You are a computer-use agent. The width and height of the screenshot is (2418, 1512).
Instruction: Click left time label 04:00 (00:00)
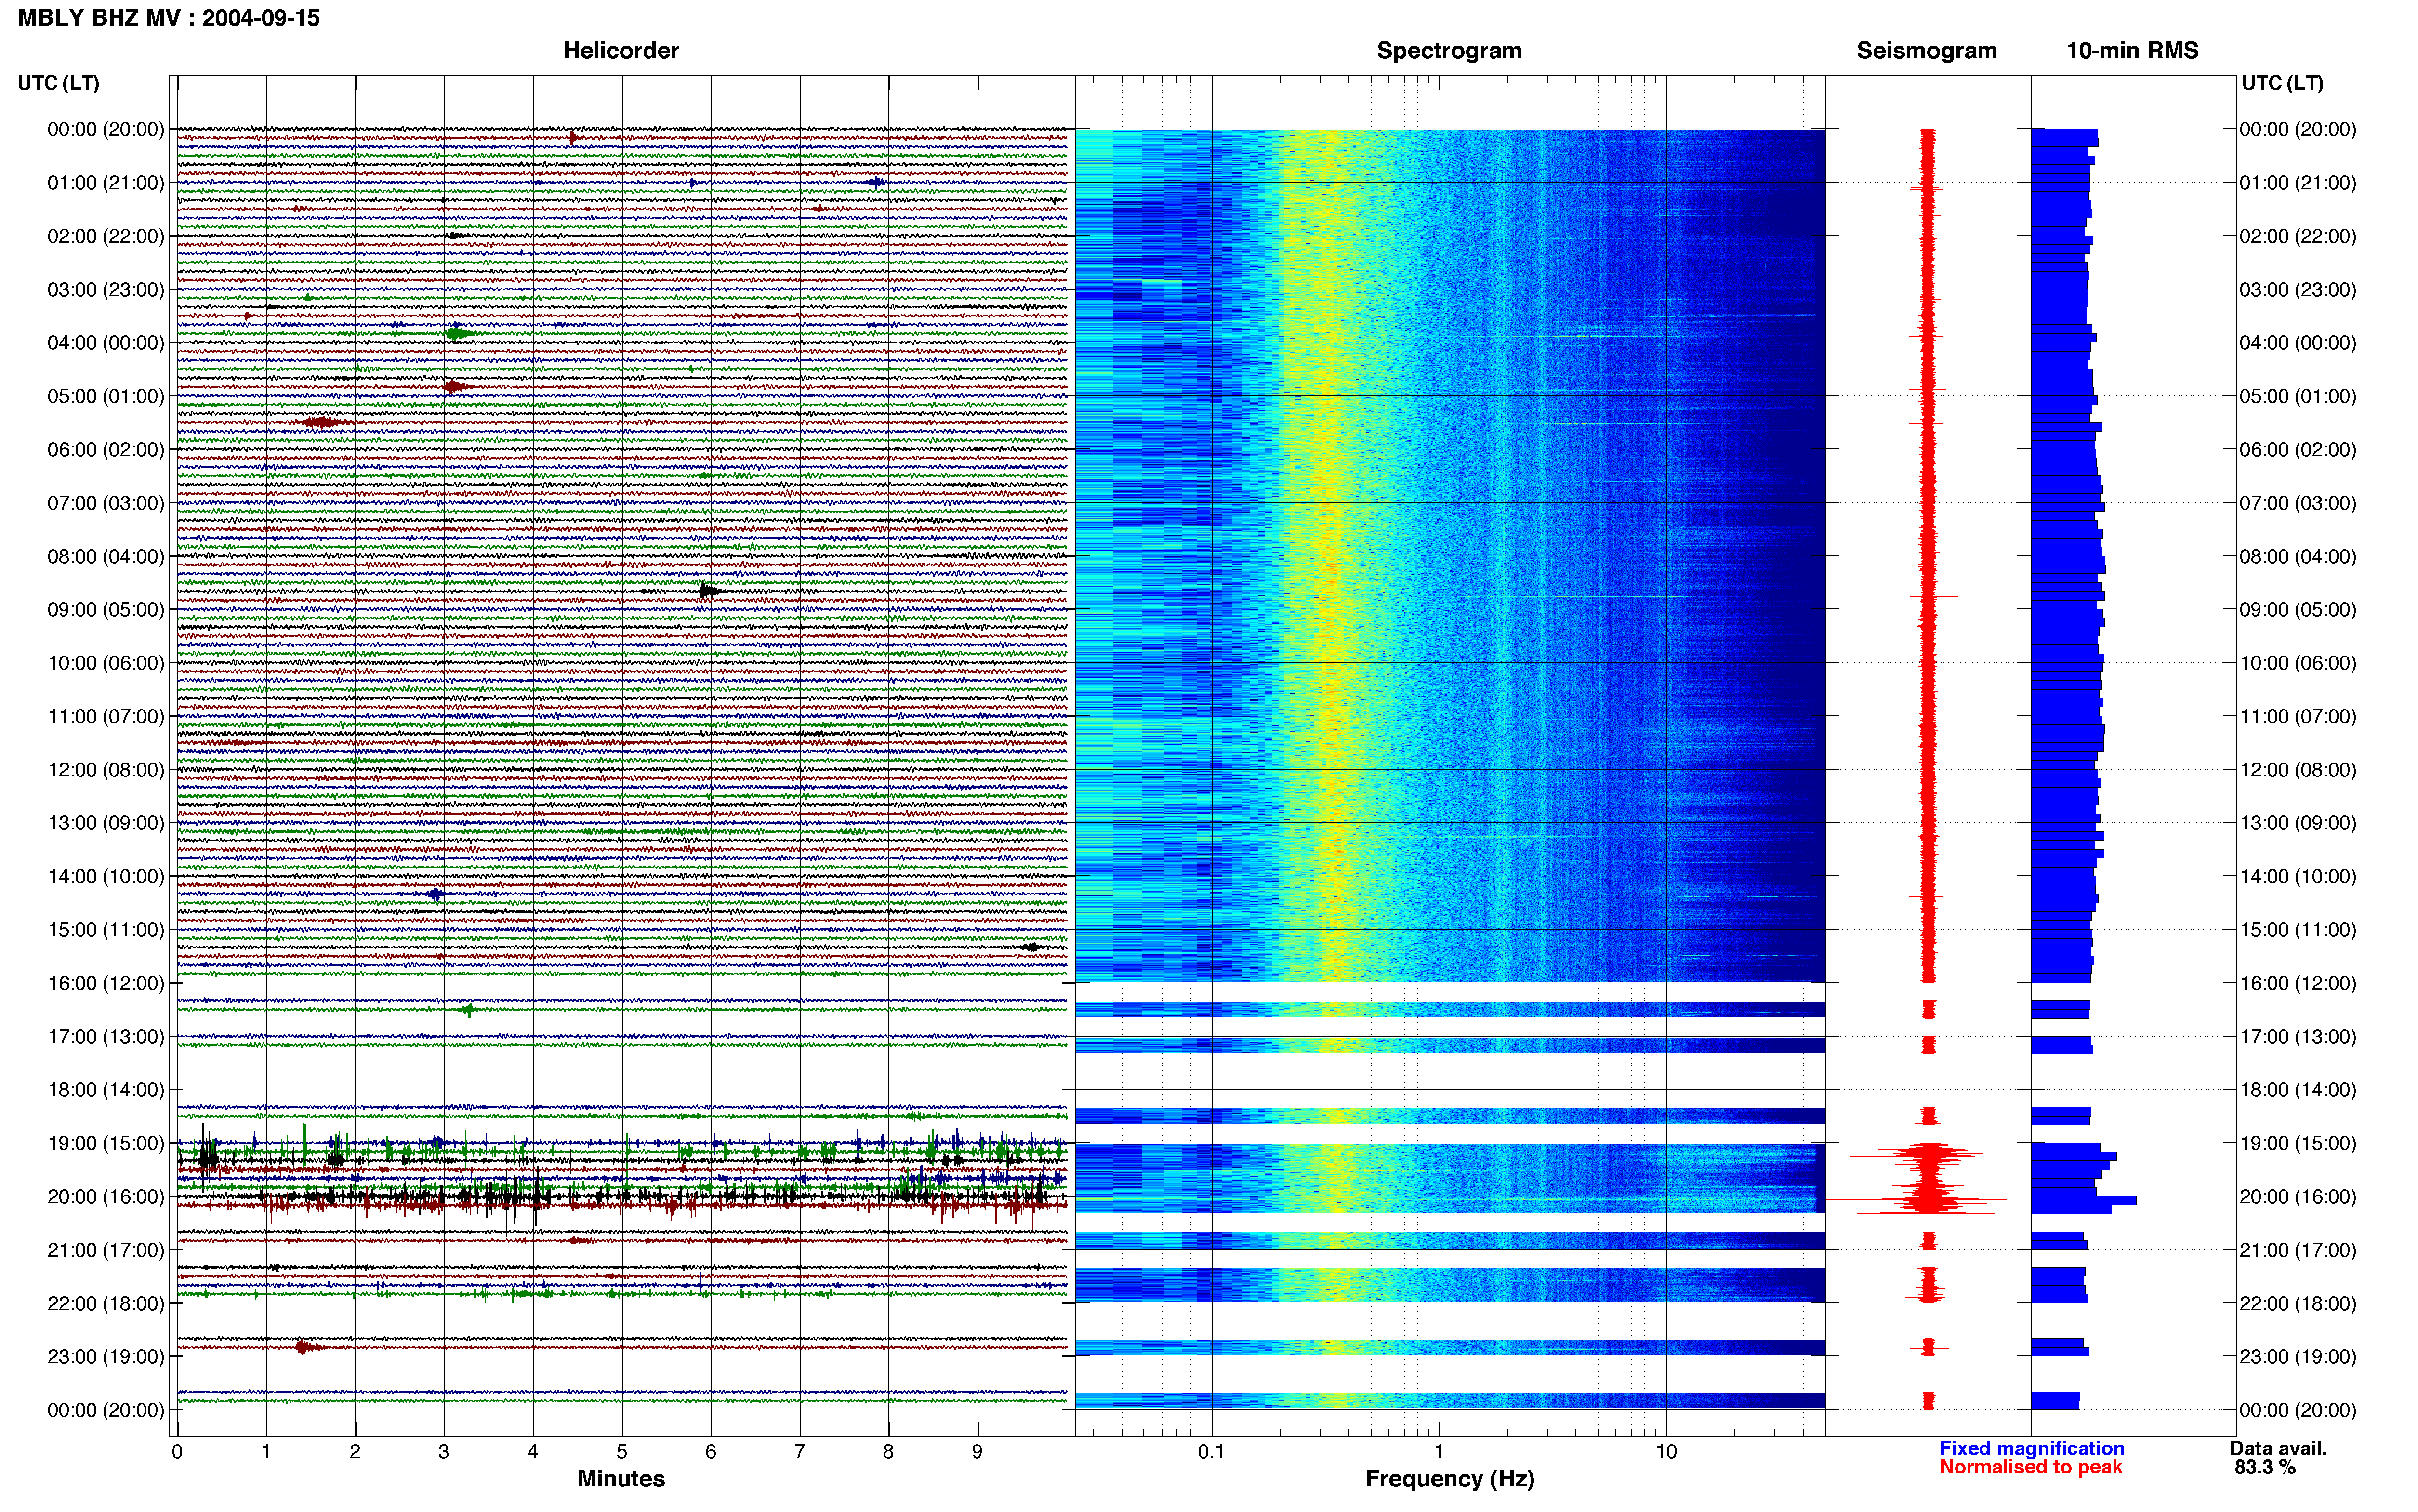[x=106, y=343]
